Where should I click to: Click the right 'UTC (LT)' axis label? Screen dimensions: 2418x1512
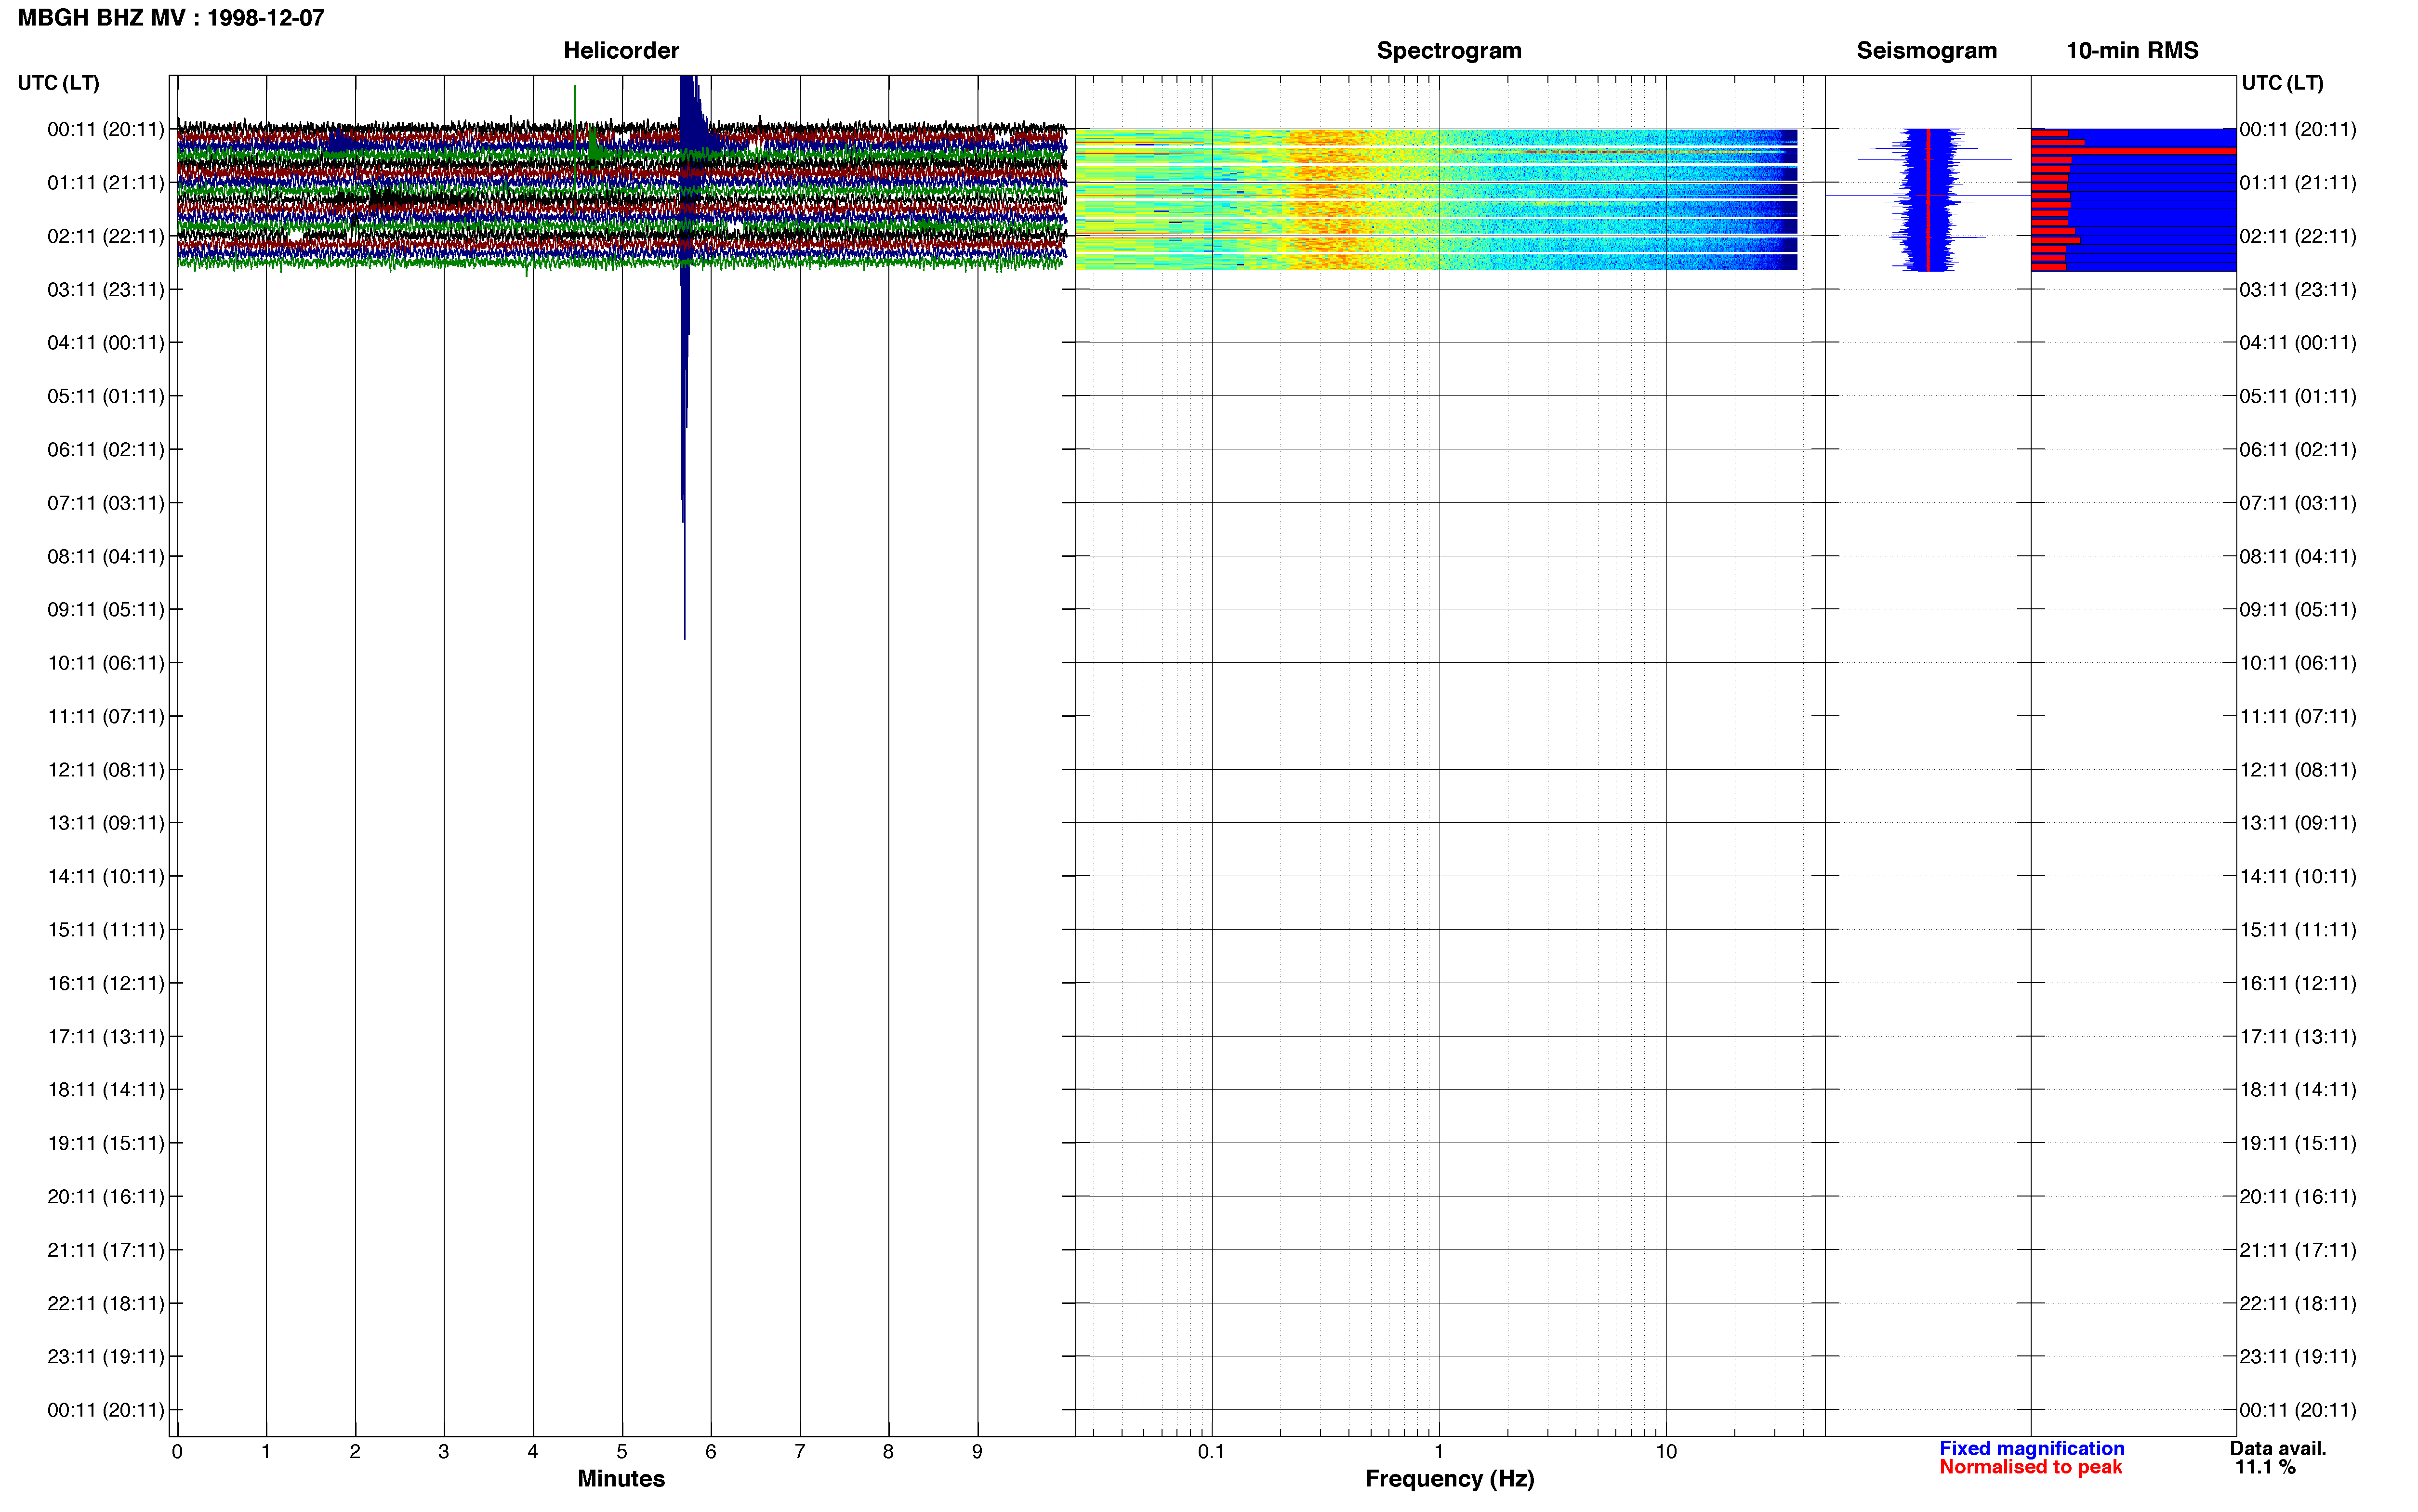[2282, 83]
